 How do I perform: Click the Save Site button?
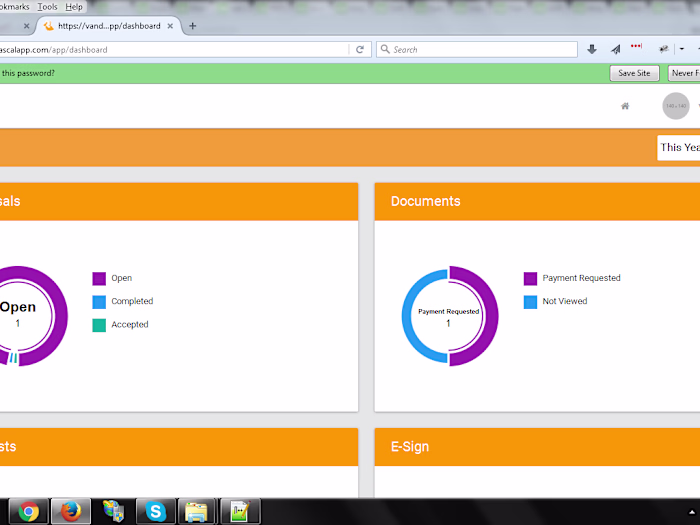tap(634, 73)
